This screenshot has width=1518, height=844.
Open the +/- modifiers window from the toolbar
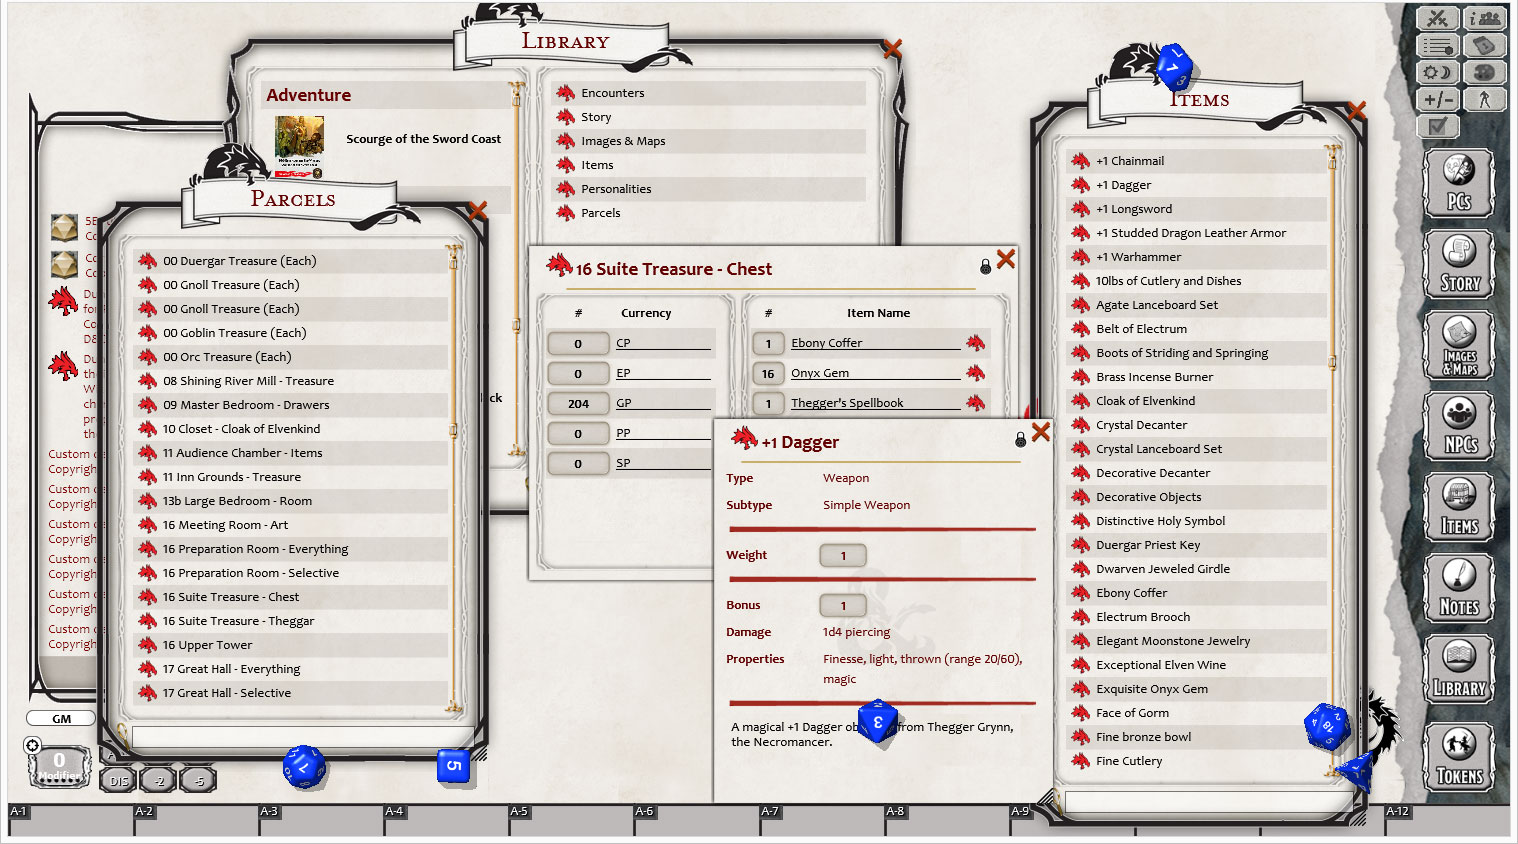coord(1437,99)
